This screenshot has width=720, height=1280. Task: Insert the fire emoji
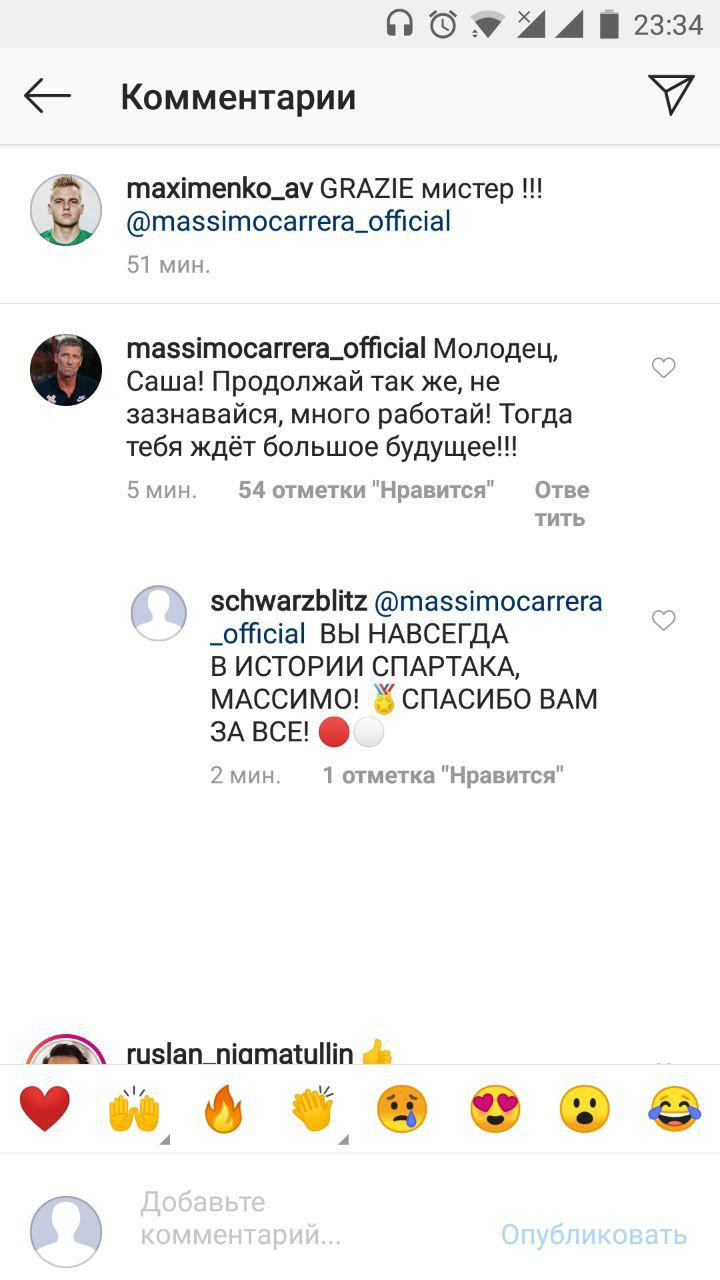point(224,1109)
